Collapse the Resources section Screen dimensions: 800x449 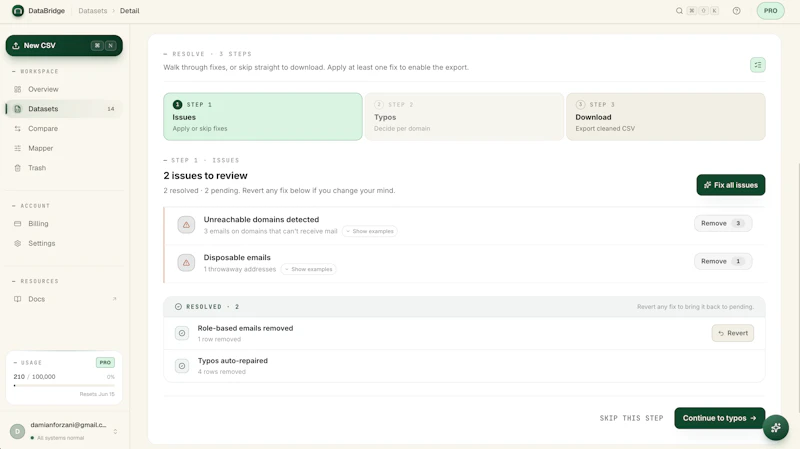tap(35, 281)
